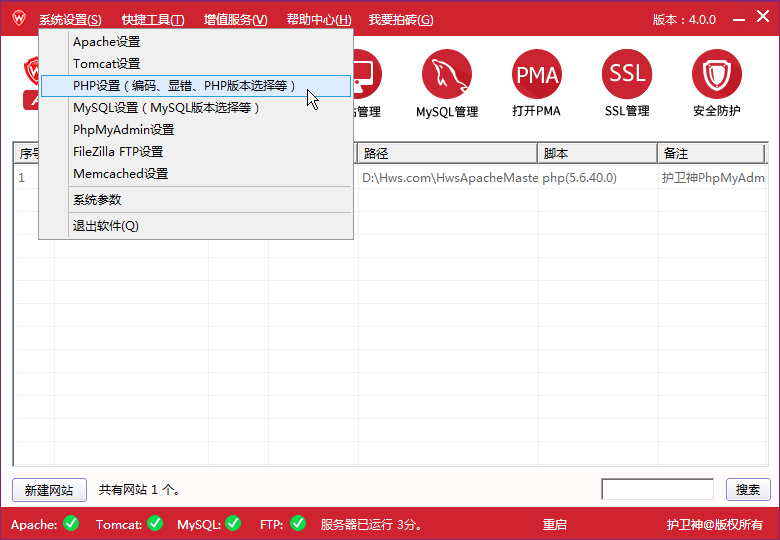
Task: Click the FTP green status checkmark
Action: tap(297, 523)
